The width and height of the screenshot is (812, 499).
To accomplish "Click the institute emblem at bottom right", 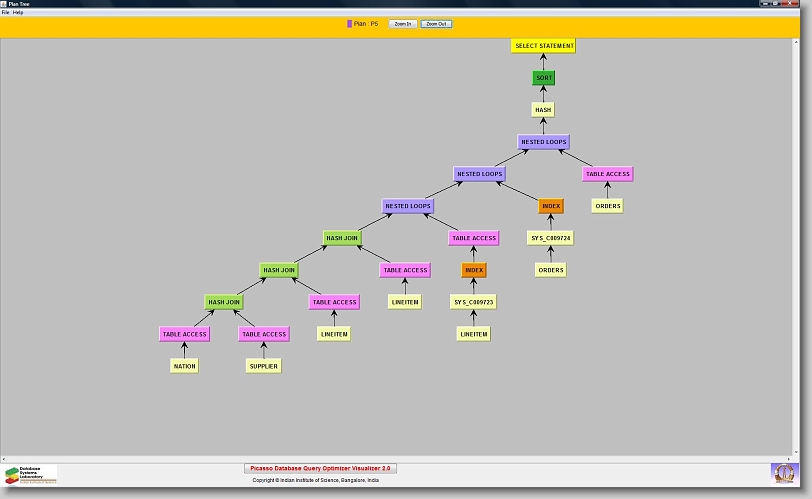I will point(785,473).
